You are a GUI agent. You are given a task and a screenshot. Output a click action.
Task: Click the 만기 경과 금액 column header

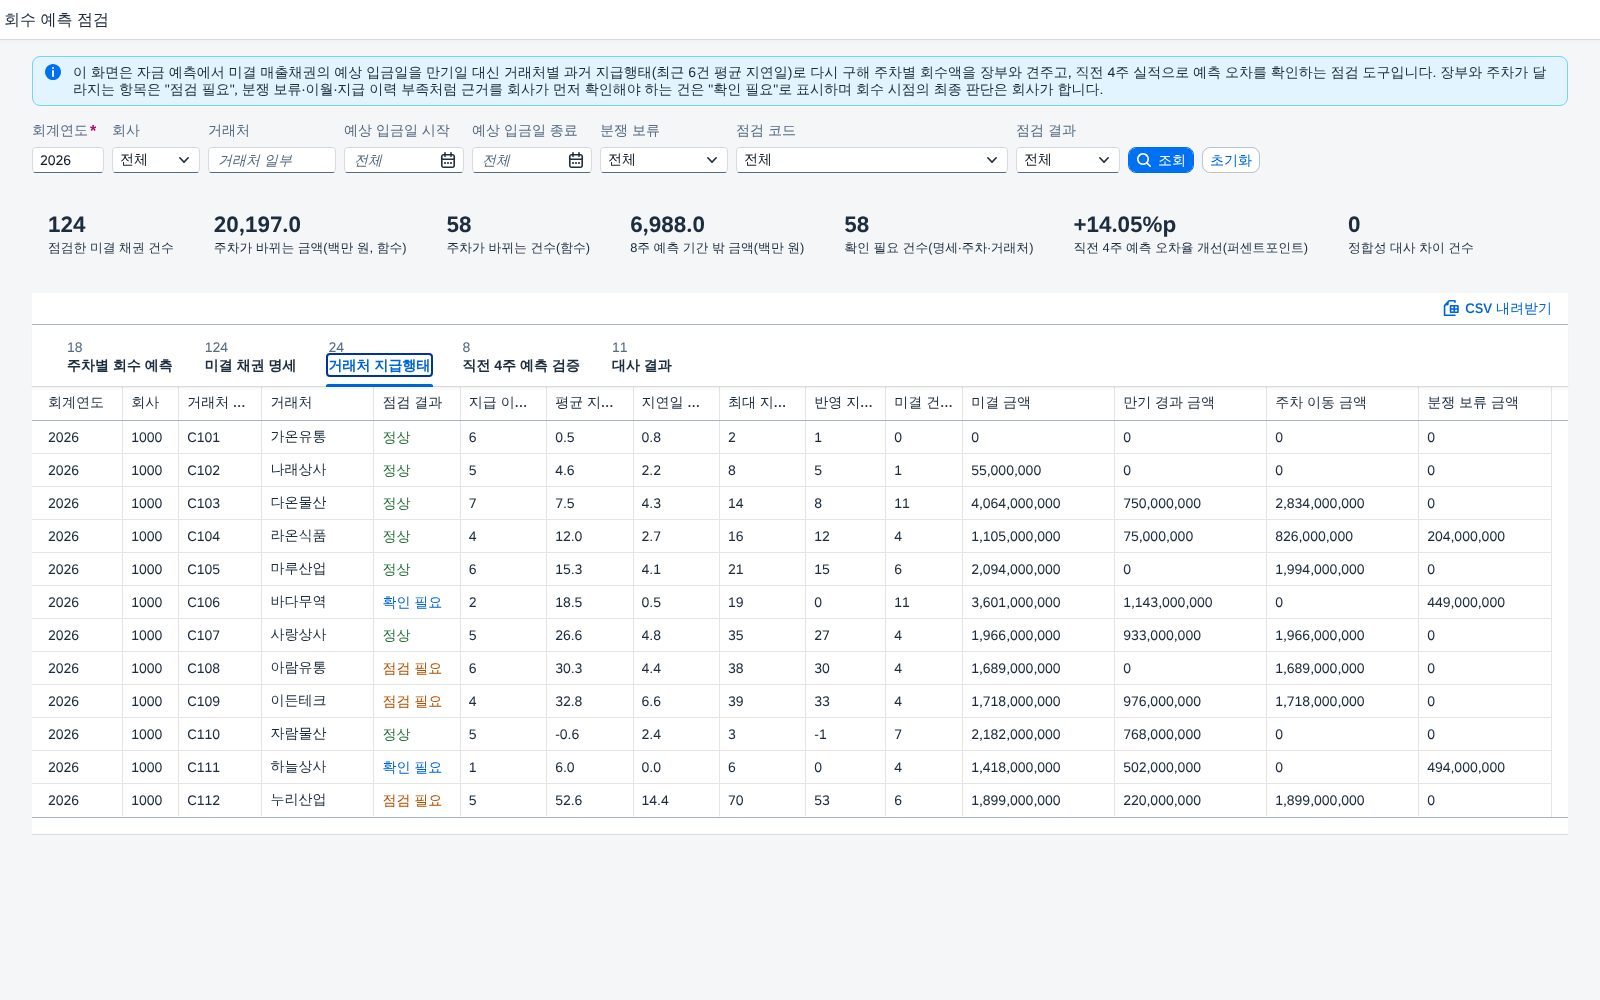pyautogui.click(x=1190, y=403)
